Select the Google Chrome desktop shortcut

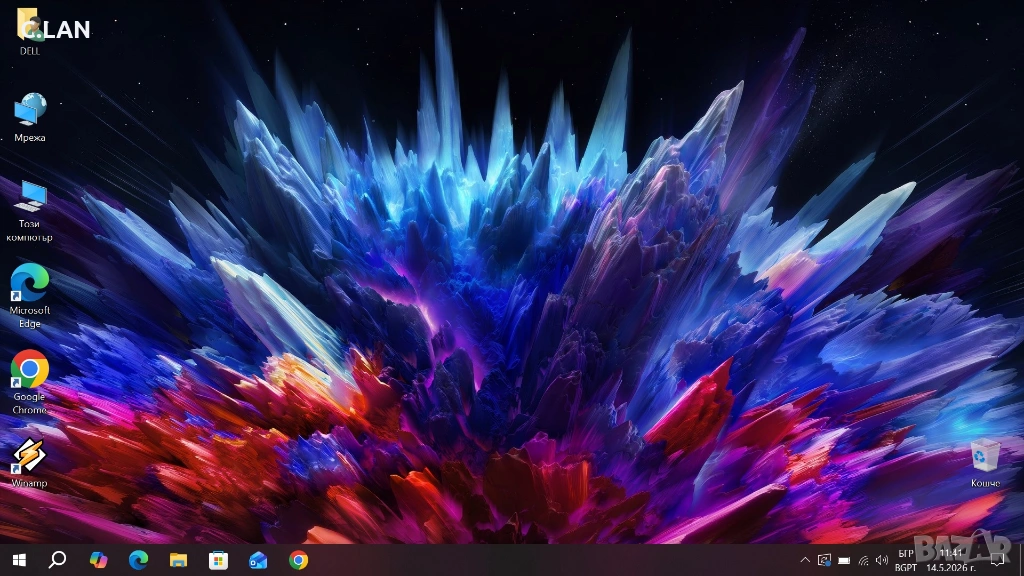pos(29,383)
